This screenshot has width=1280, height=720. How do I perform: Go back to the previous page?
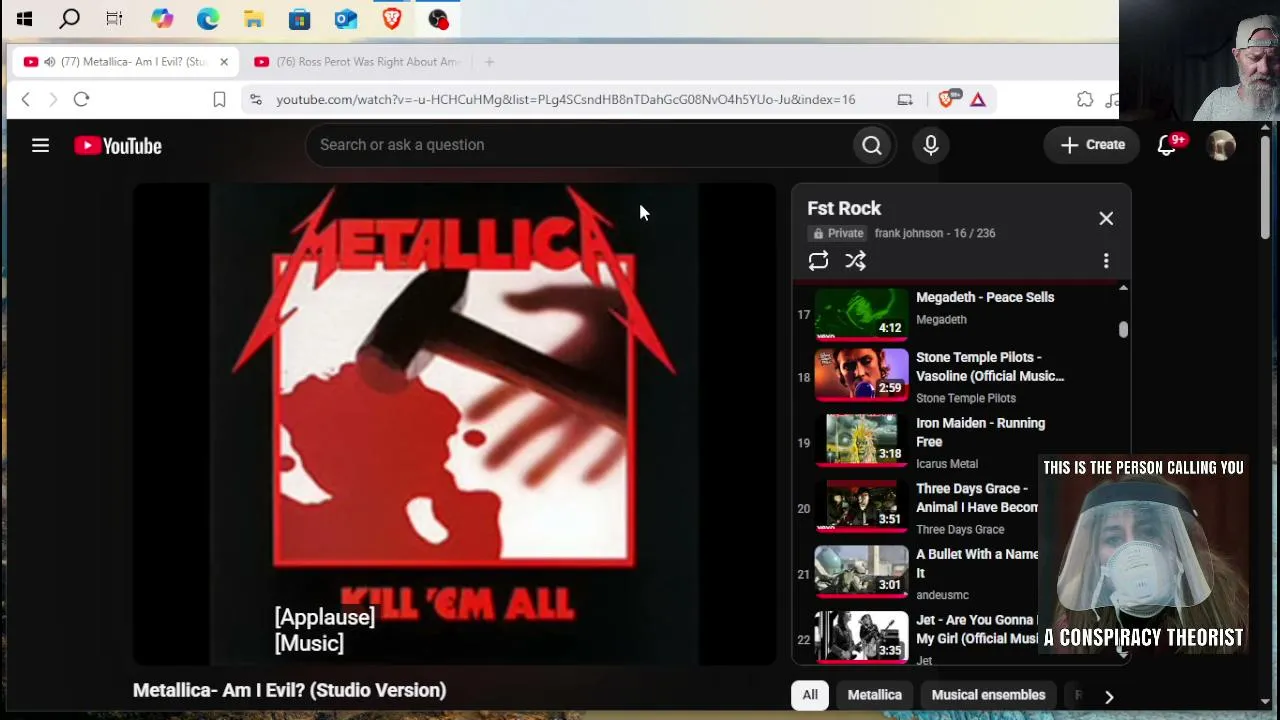coord(26,99)
